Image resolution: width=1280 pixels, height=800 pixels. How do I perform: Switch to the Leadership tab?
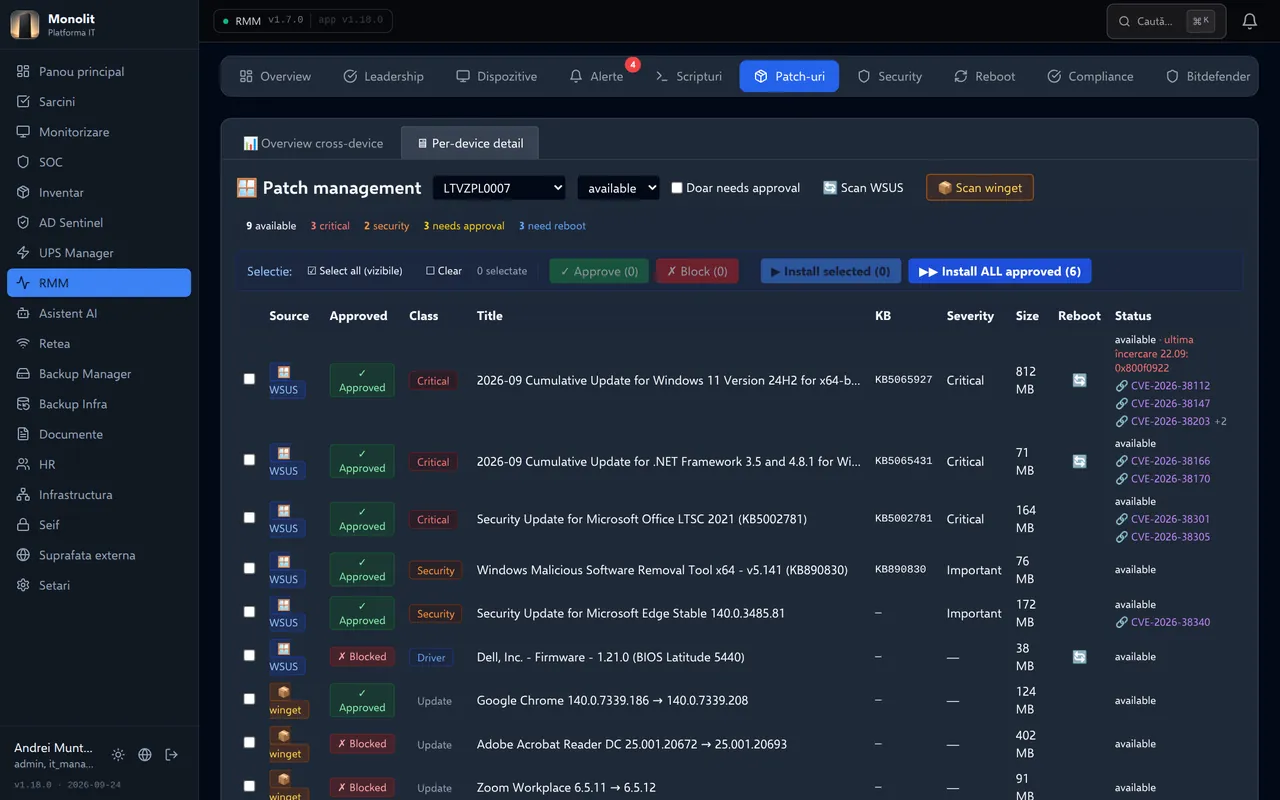tap(383, 76)
